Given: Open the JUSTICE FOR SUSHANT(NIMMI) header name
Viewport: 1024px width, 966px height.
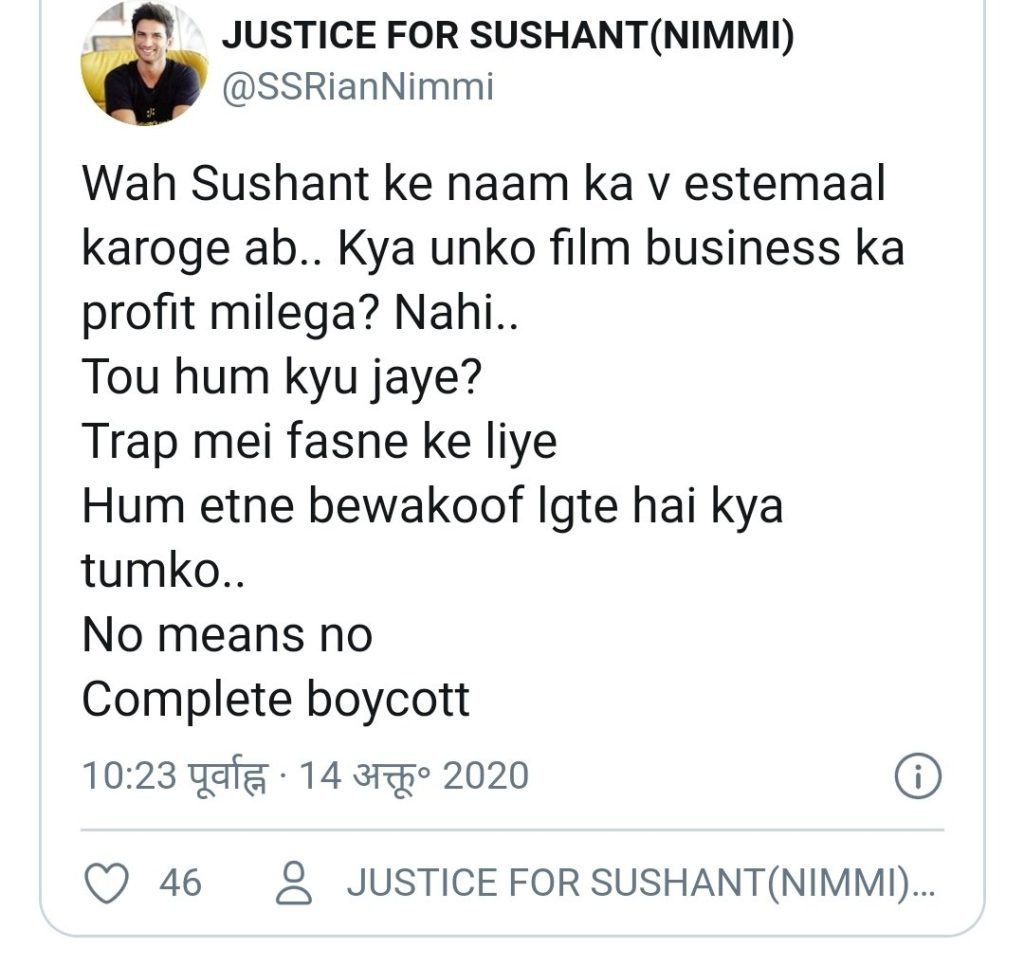Looking at the screenshot, I should coord(507,37).
